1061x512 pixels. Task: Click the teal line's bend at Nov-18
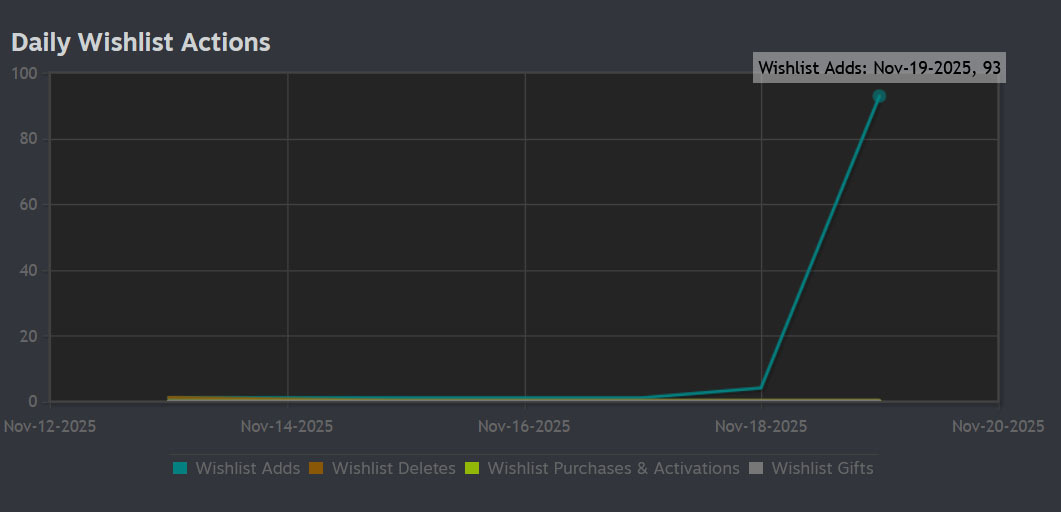pyautogui.click(x=761, y=388)
